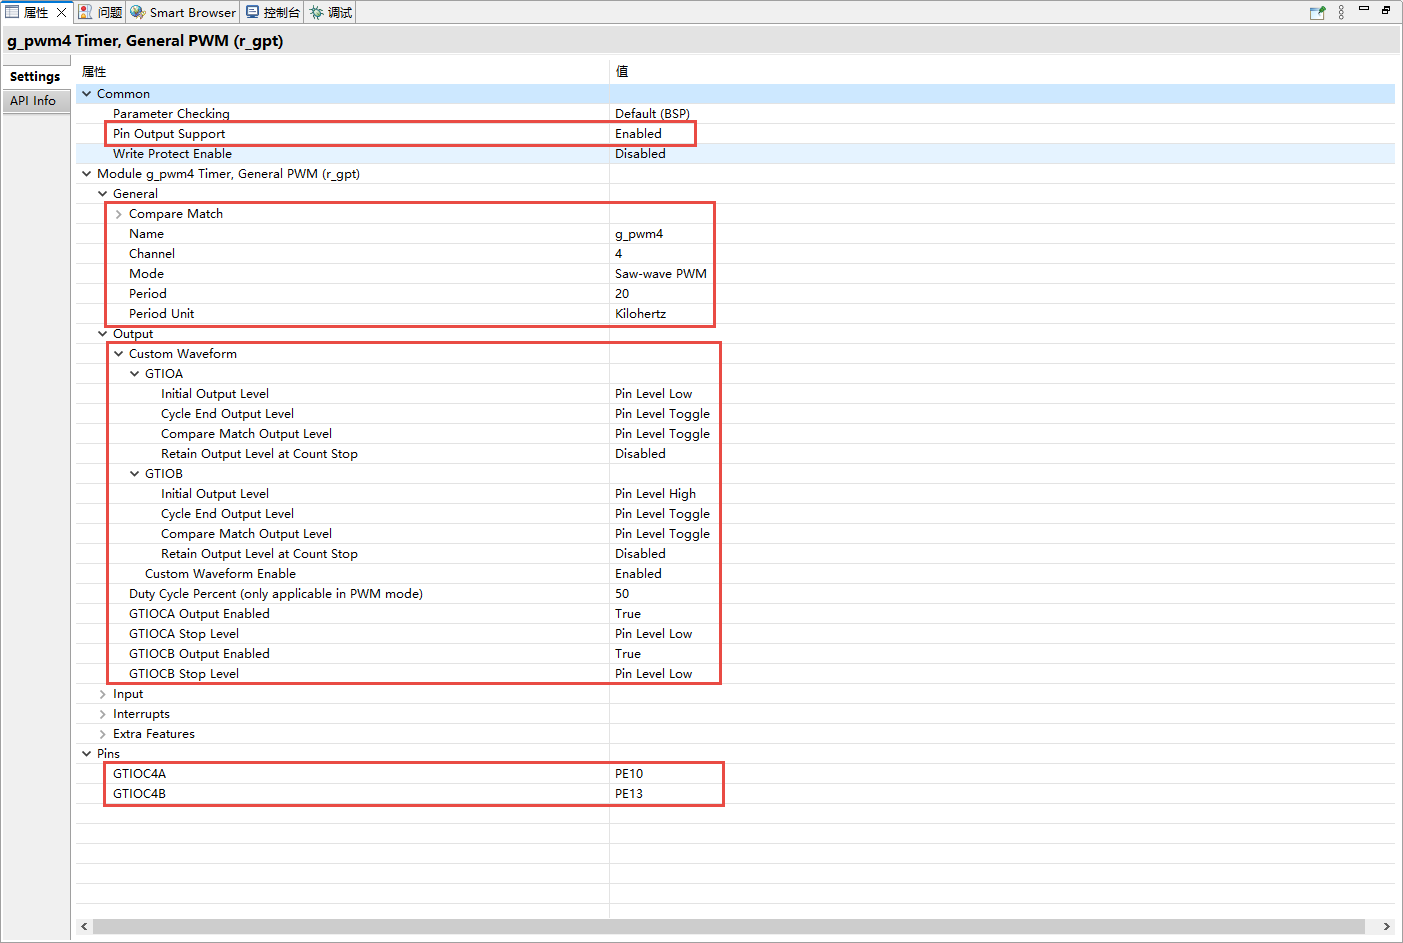Change GTIOA Retain Output Level Disabled value
1403x943 pixels.
640,454
